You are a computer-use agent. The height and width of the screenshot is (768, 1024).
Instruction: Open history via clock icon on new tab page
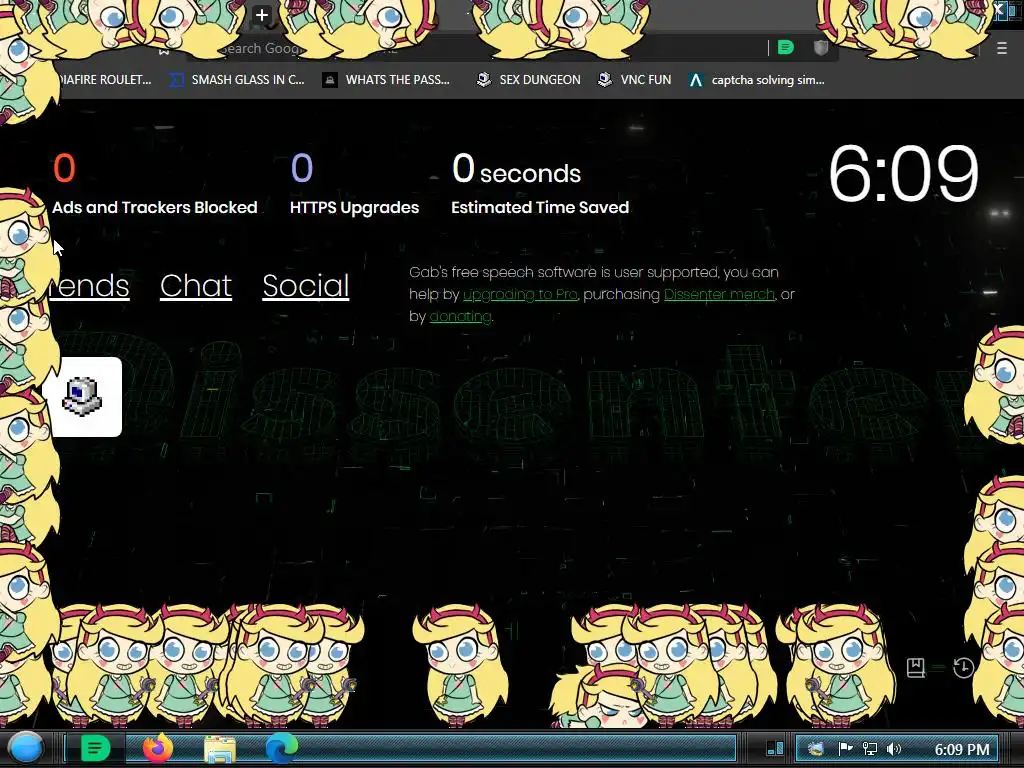(963, 667)
